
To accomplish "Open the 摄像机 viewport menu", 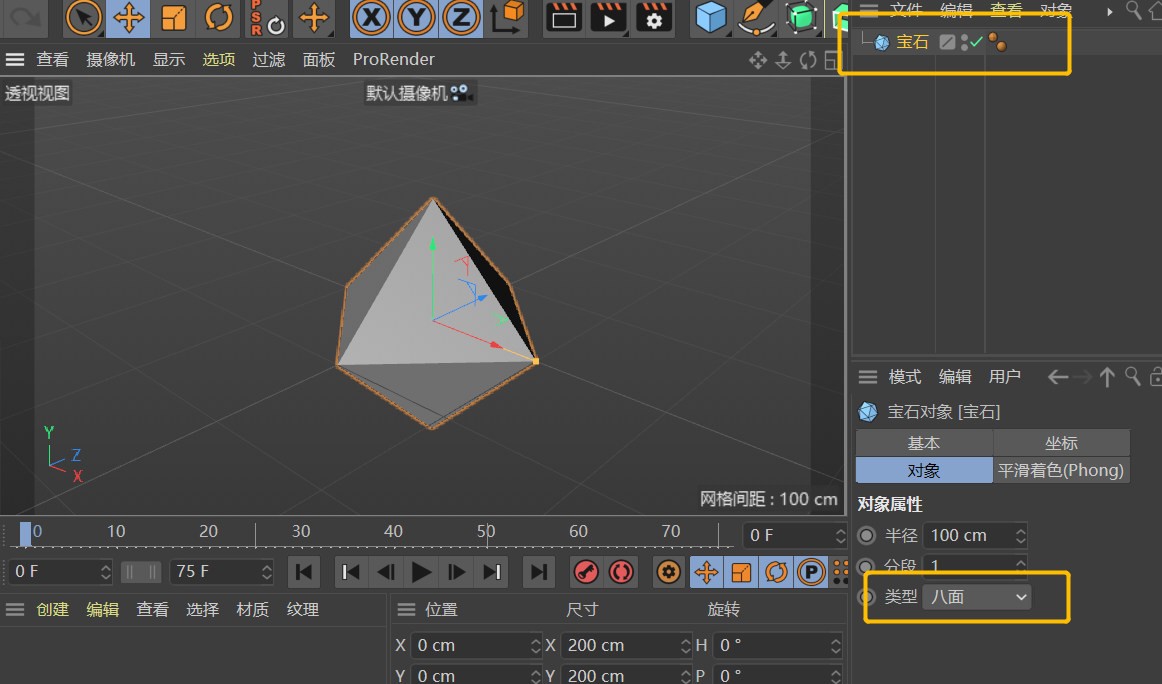I will click(x=110, y=59).
